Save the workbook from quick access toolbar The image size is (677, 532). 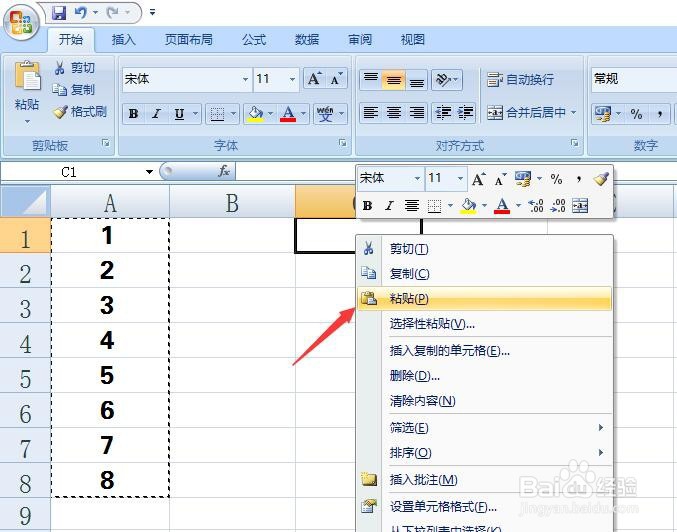tap(59, 13)
